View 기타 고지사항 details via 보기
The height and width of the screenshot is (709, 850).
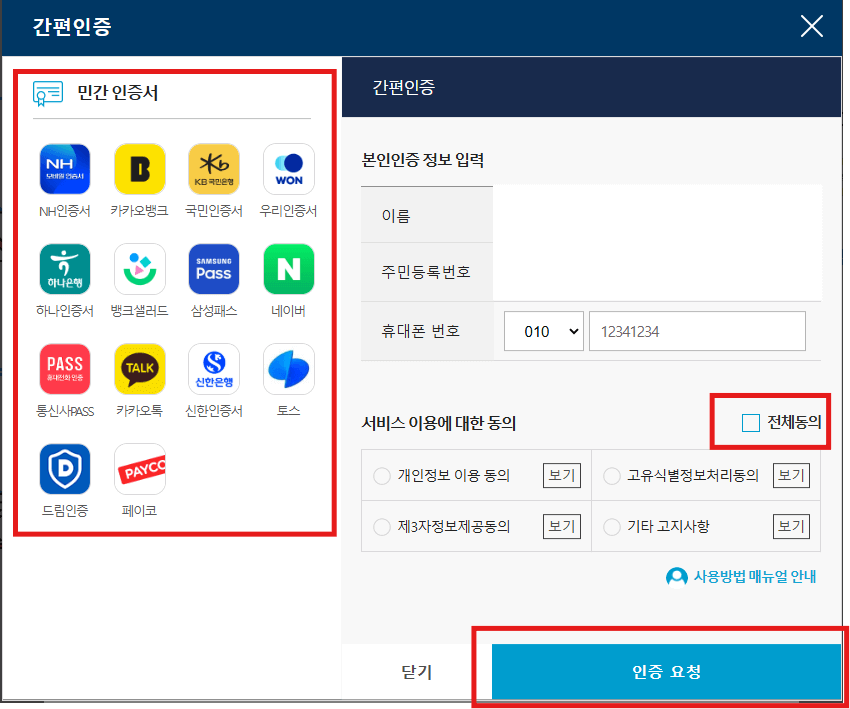pyautogui.click(x=791, y=526)
